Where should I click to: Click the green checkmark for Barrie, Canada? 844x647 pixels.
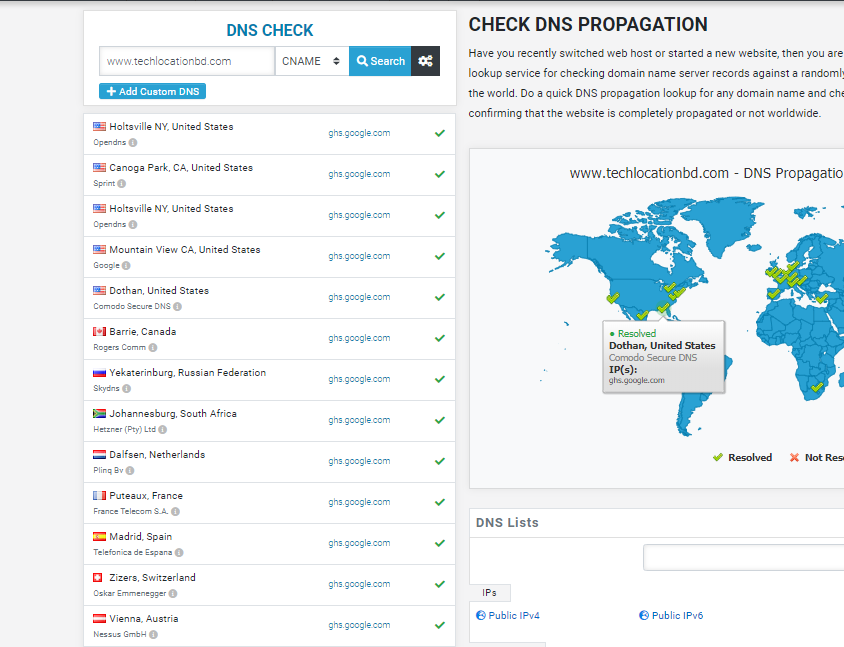pos(439,338)
